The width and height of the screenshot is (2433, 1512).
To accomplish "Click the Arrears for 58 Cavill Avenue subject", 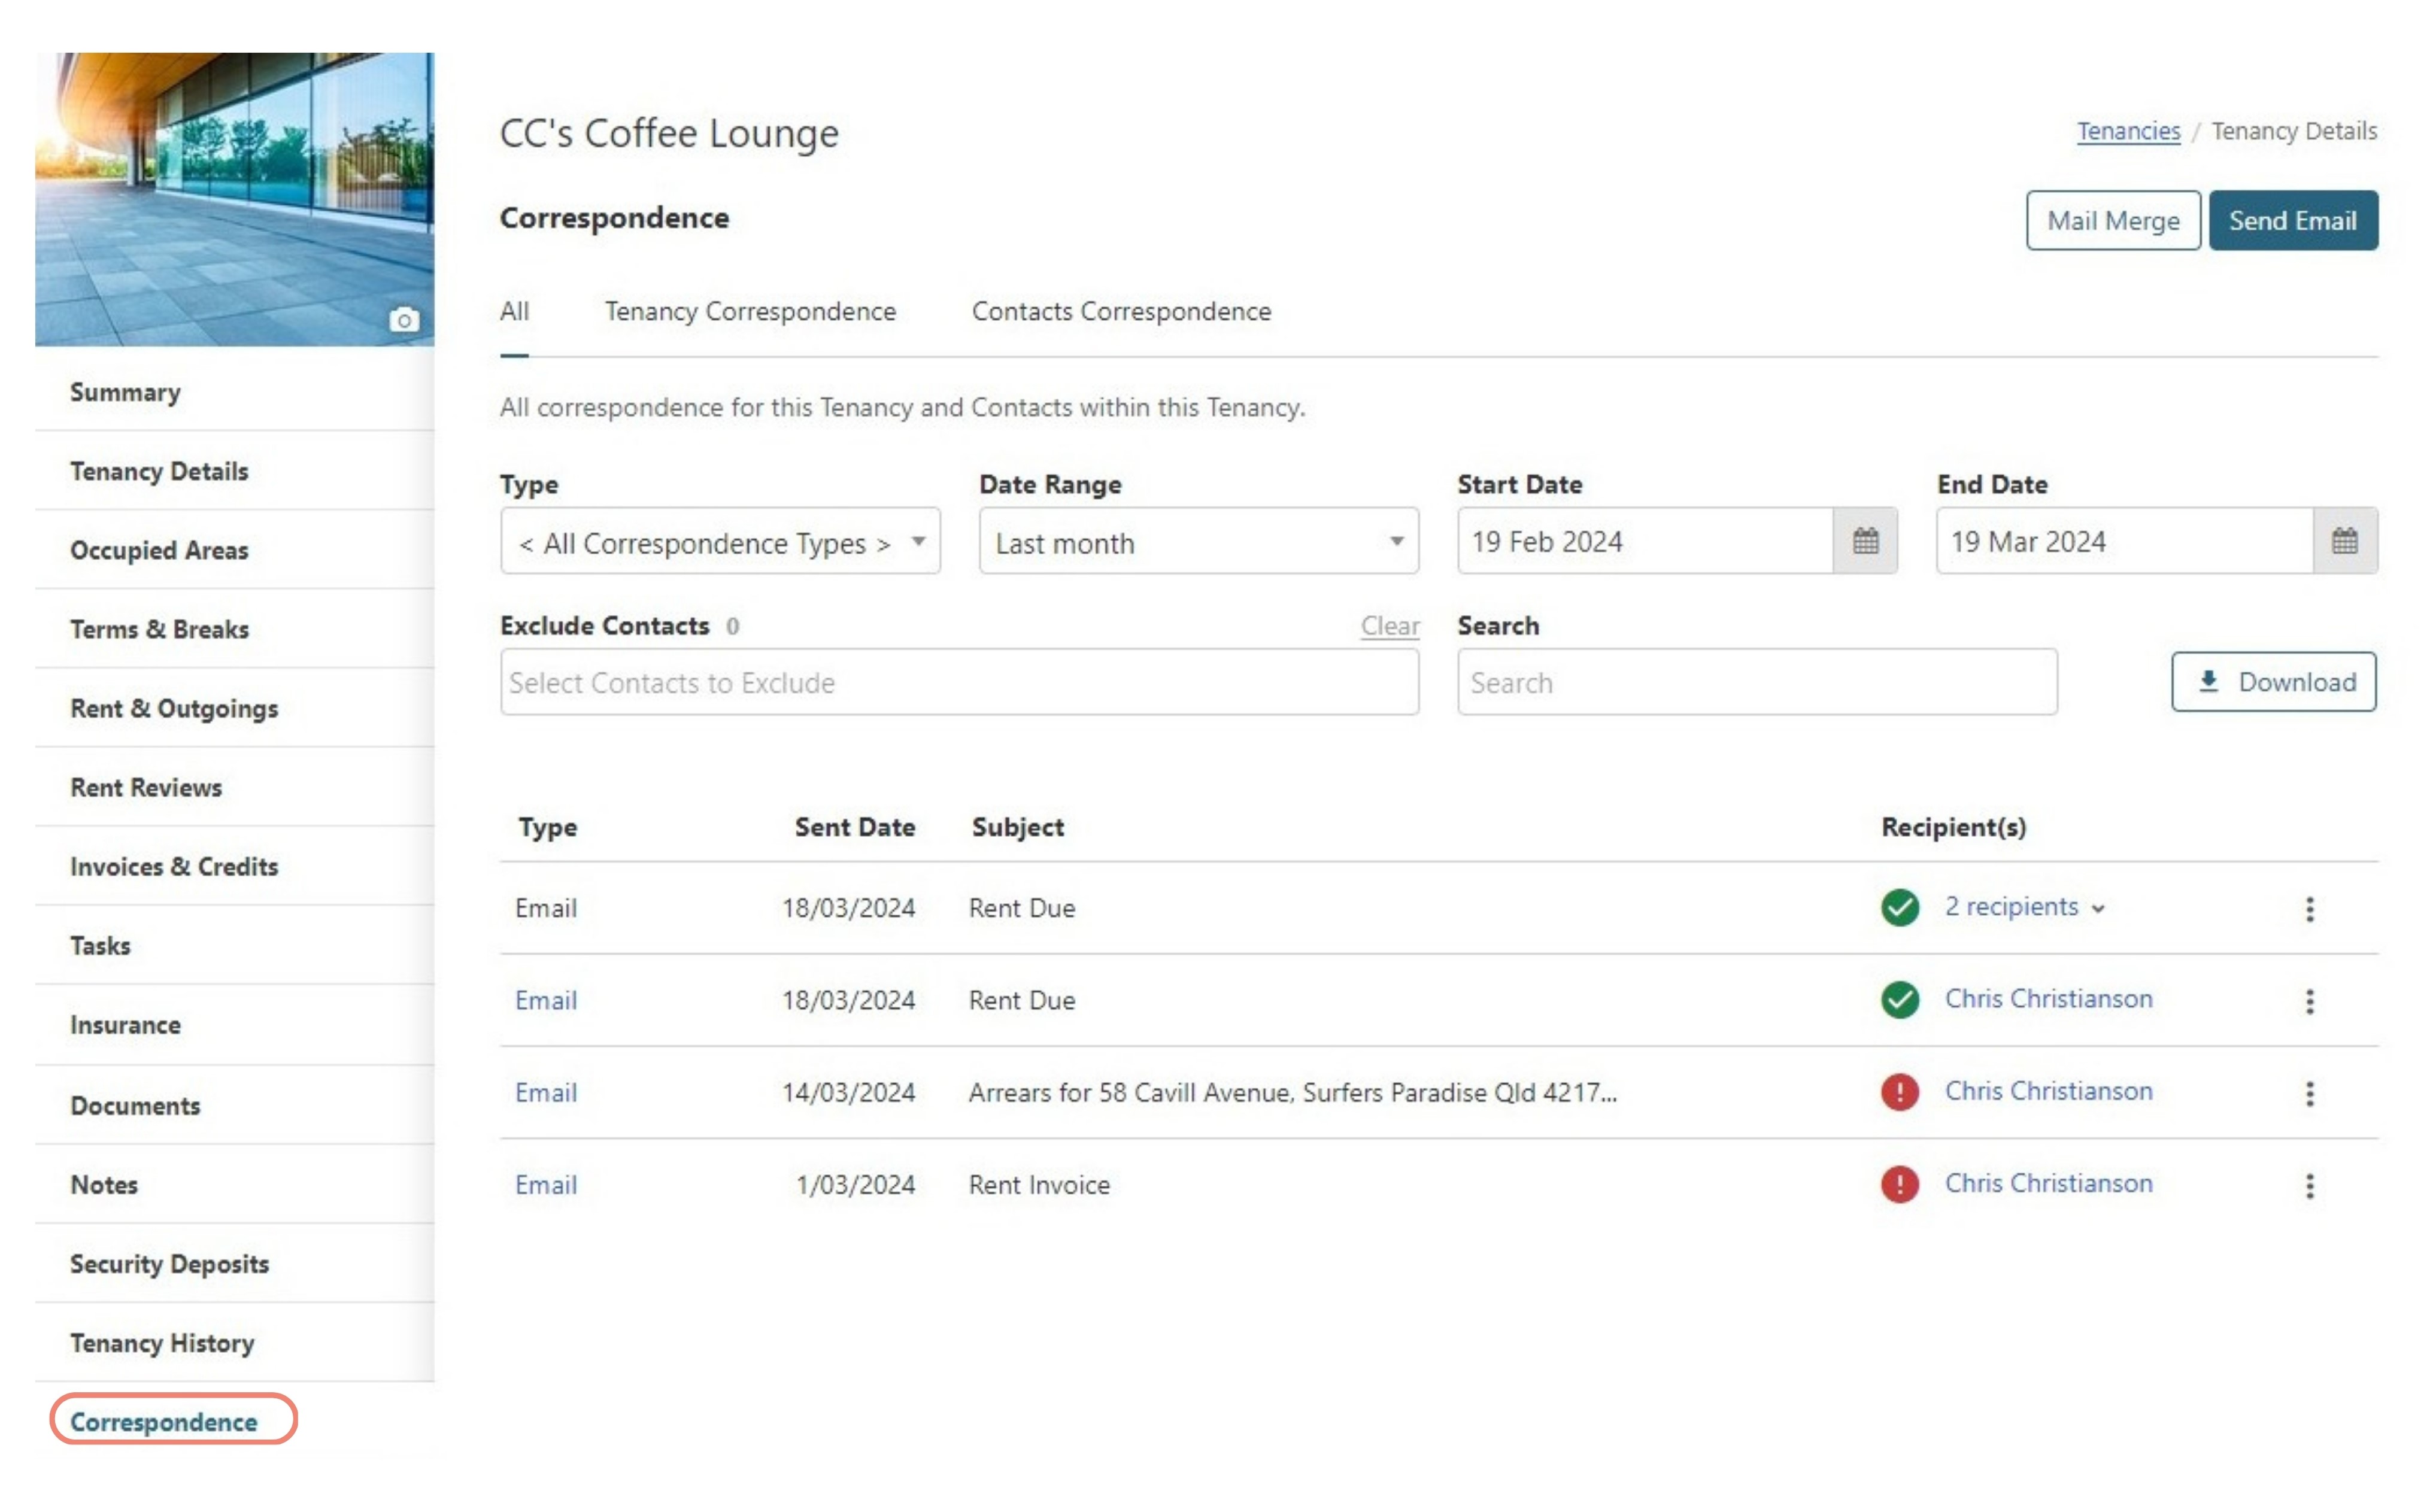I will pyautogui.click(x=1293, y=1093).
